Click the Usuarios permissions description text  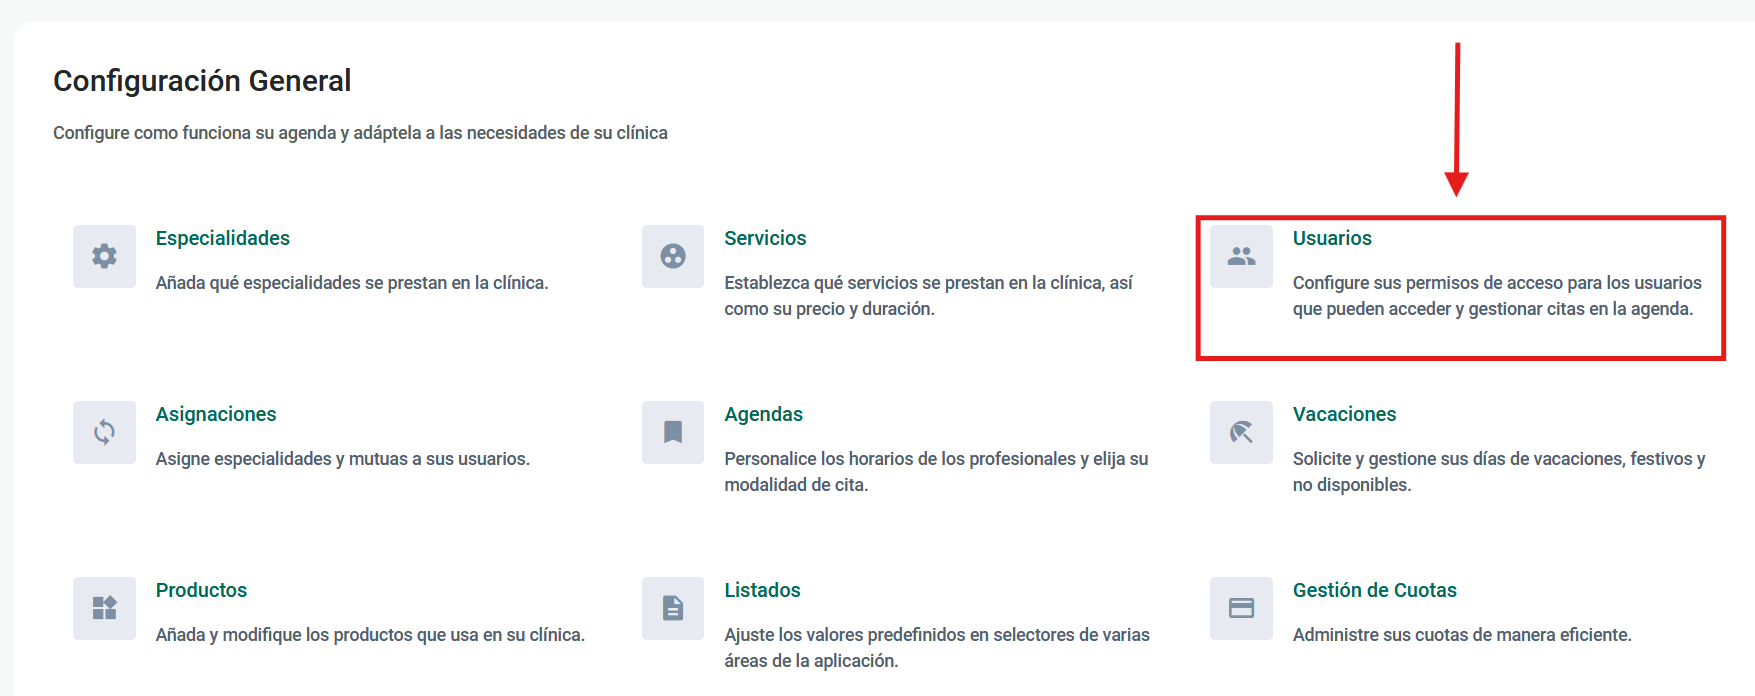point(1496,296)
